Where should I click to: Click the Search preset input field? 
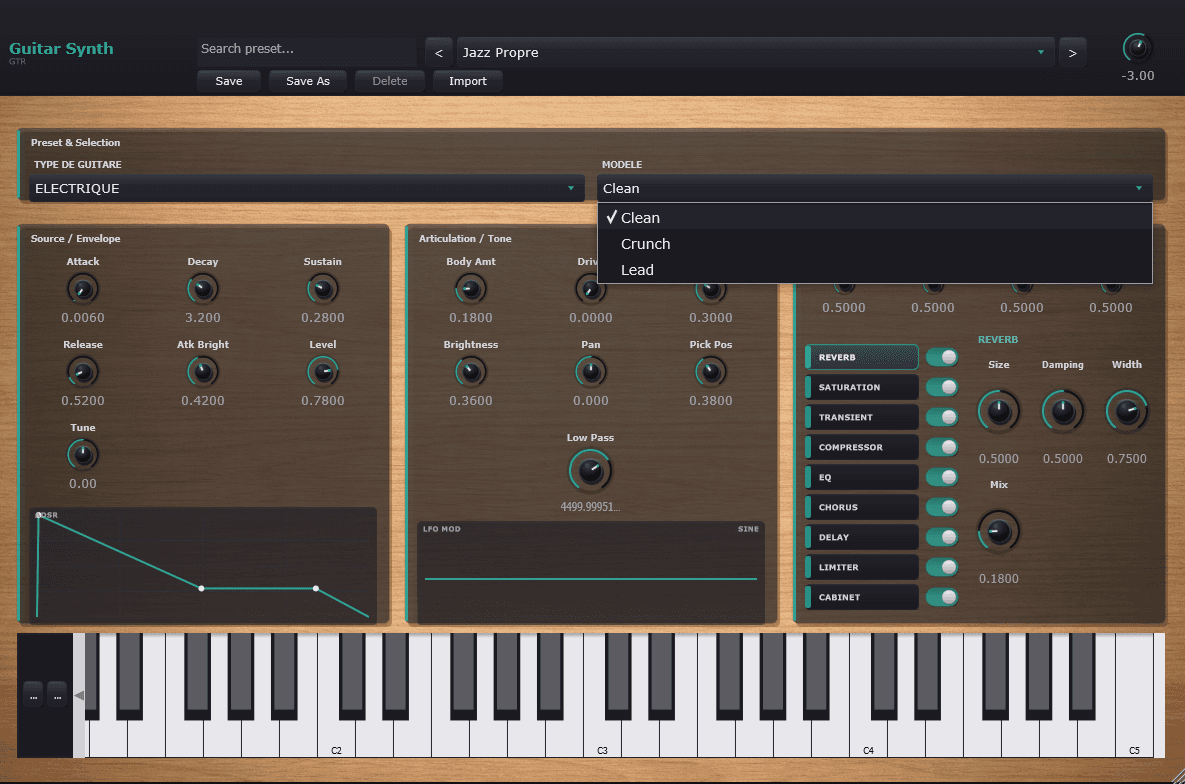(x=305, y=49)
